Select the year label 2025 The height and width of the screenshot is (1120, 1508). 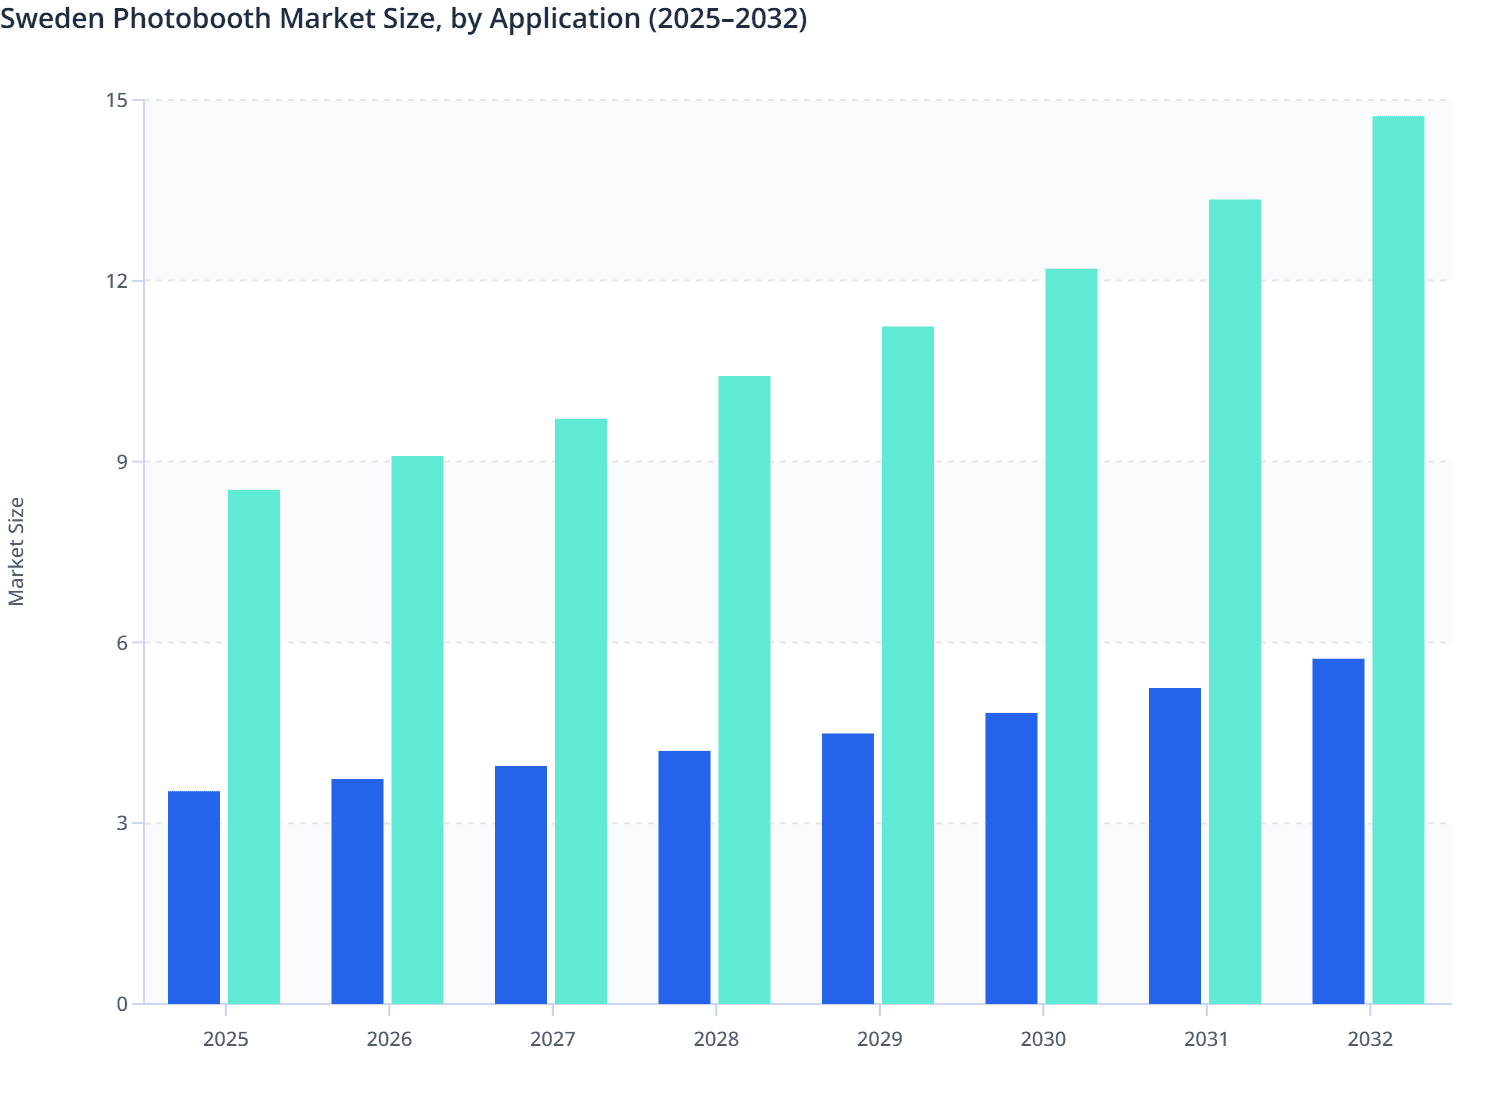pyautogui.click(x=225, y=1039)
